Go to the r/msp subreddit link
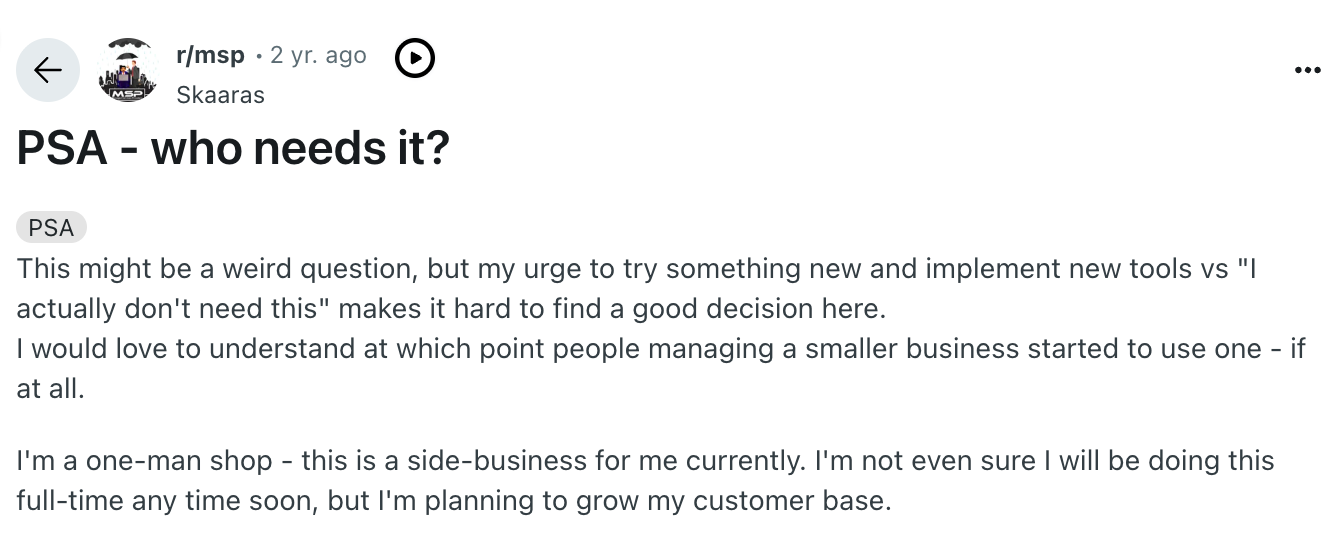1336x538 pixels. pyautogui.click(x=210, y=56)
